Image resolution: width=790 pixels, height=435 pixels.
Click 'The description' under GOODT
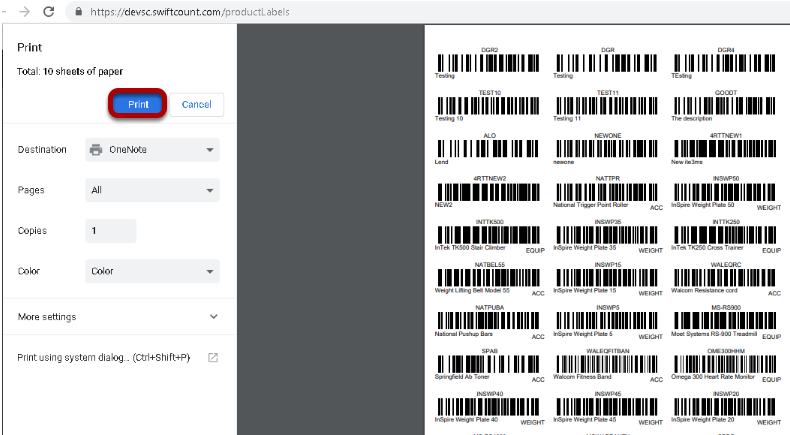pos(691,118)
